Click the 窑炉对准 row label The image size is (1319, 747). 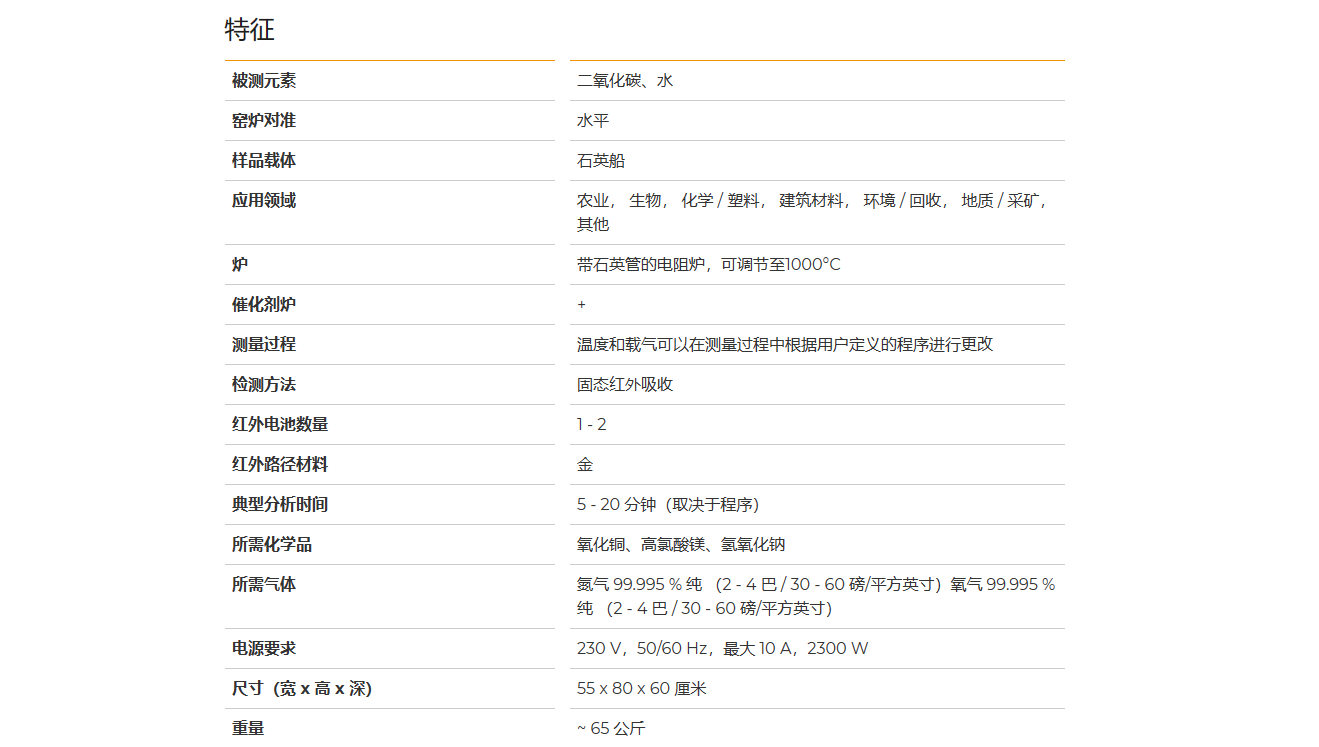pyautogui.click(x=263, y=121)
